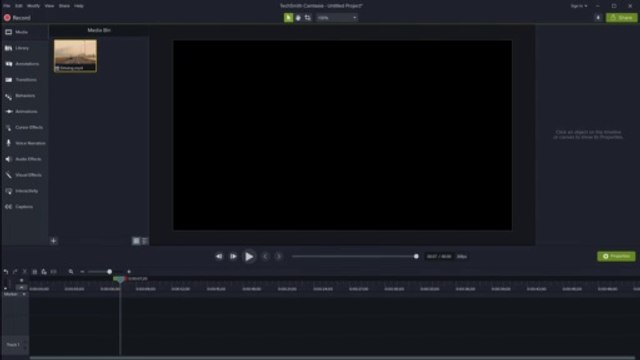The height and width of the screenshot is (360, 640).
Task: Jump to the next media with right chevron
Action: (x=279, y=256)
